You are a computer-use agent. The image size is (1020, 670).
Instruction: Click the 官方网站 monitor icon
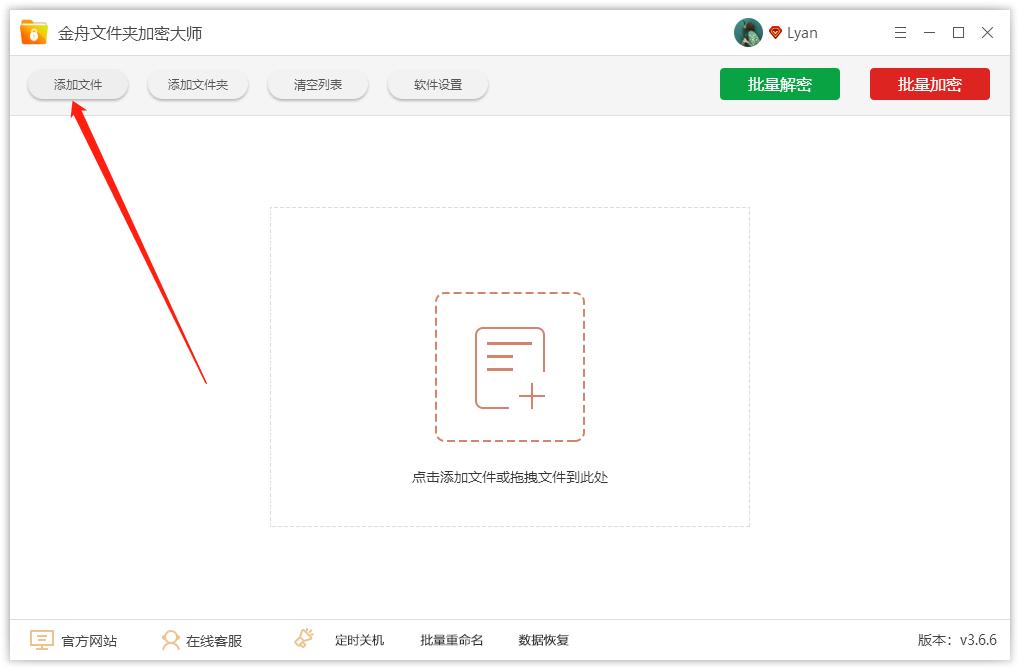click(x=41, y=639)
